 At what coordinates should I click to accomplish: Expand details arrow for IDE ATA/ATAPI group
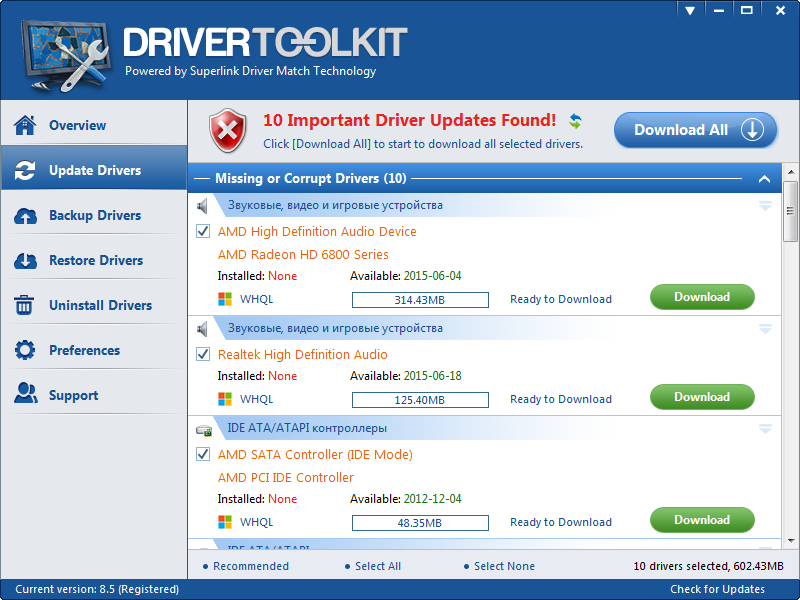(765, 429)
